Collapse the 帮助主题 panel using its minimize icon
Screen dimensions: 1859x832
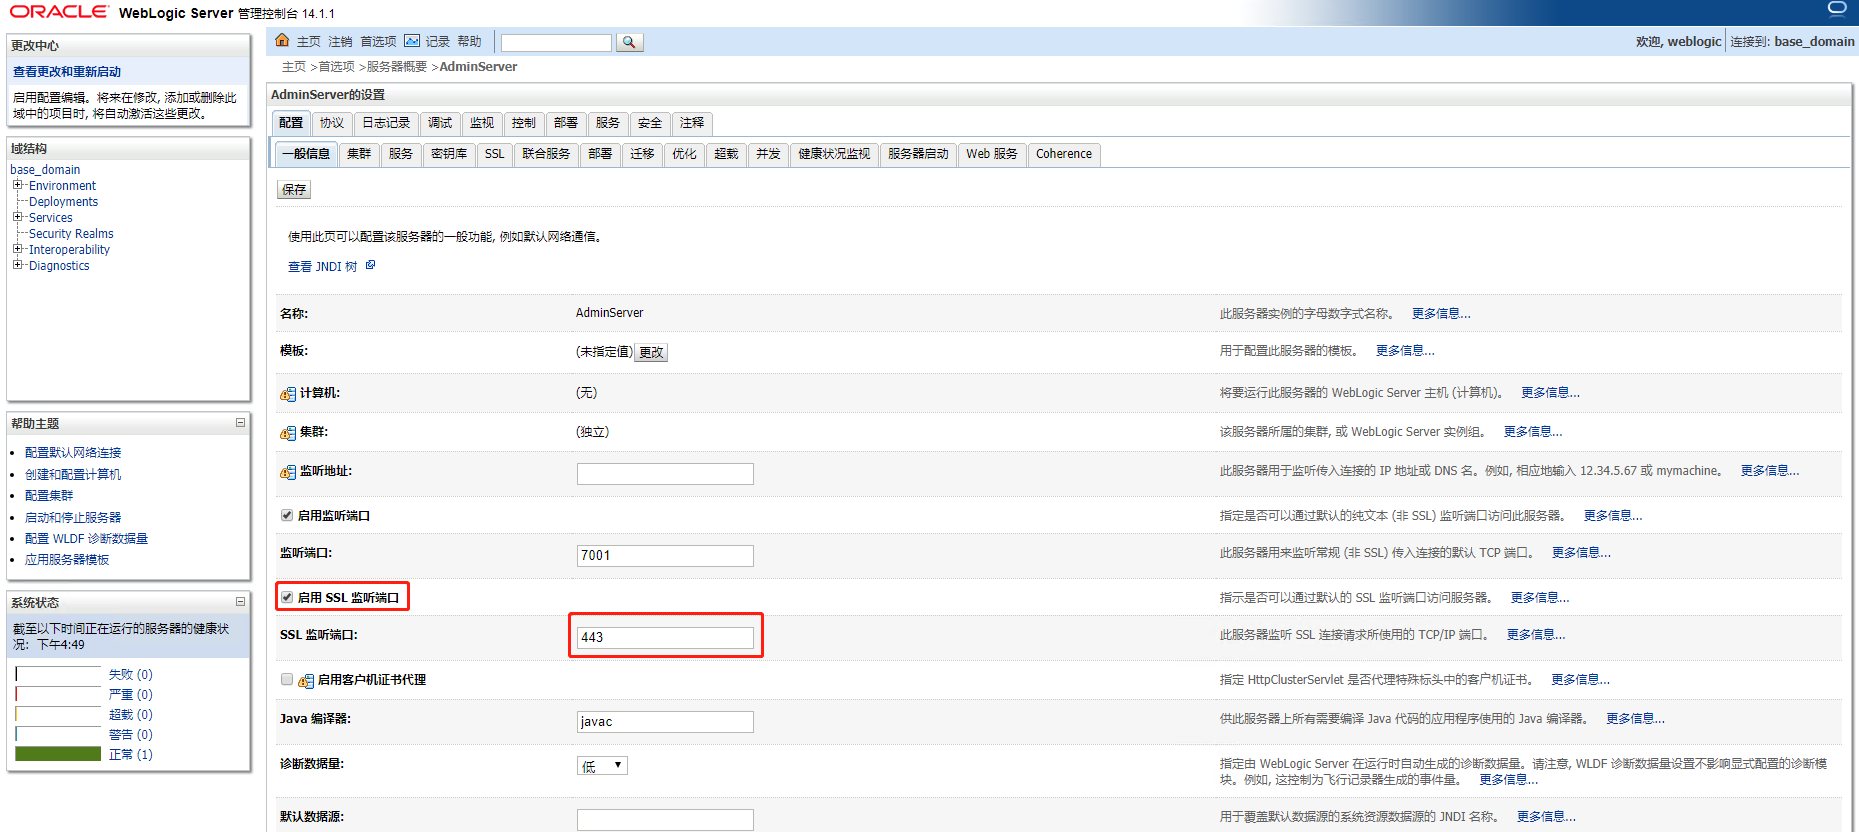coord(240,423)
